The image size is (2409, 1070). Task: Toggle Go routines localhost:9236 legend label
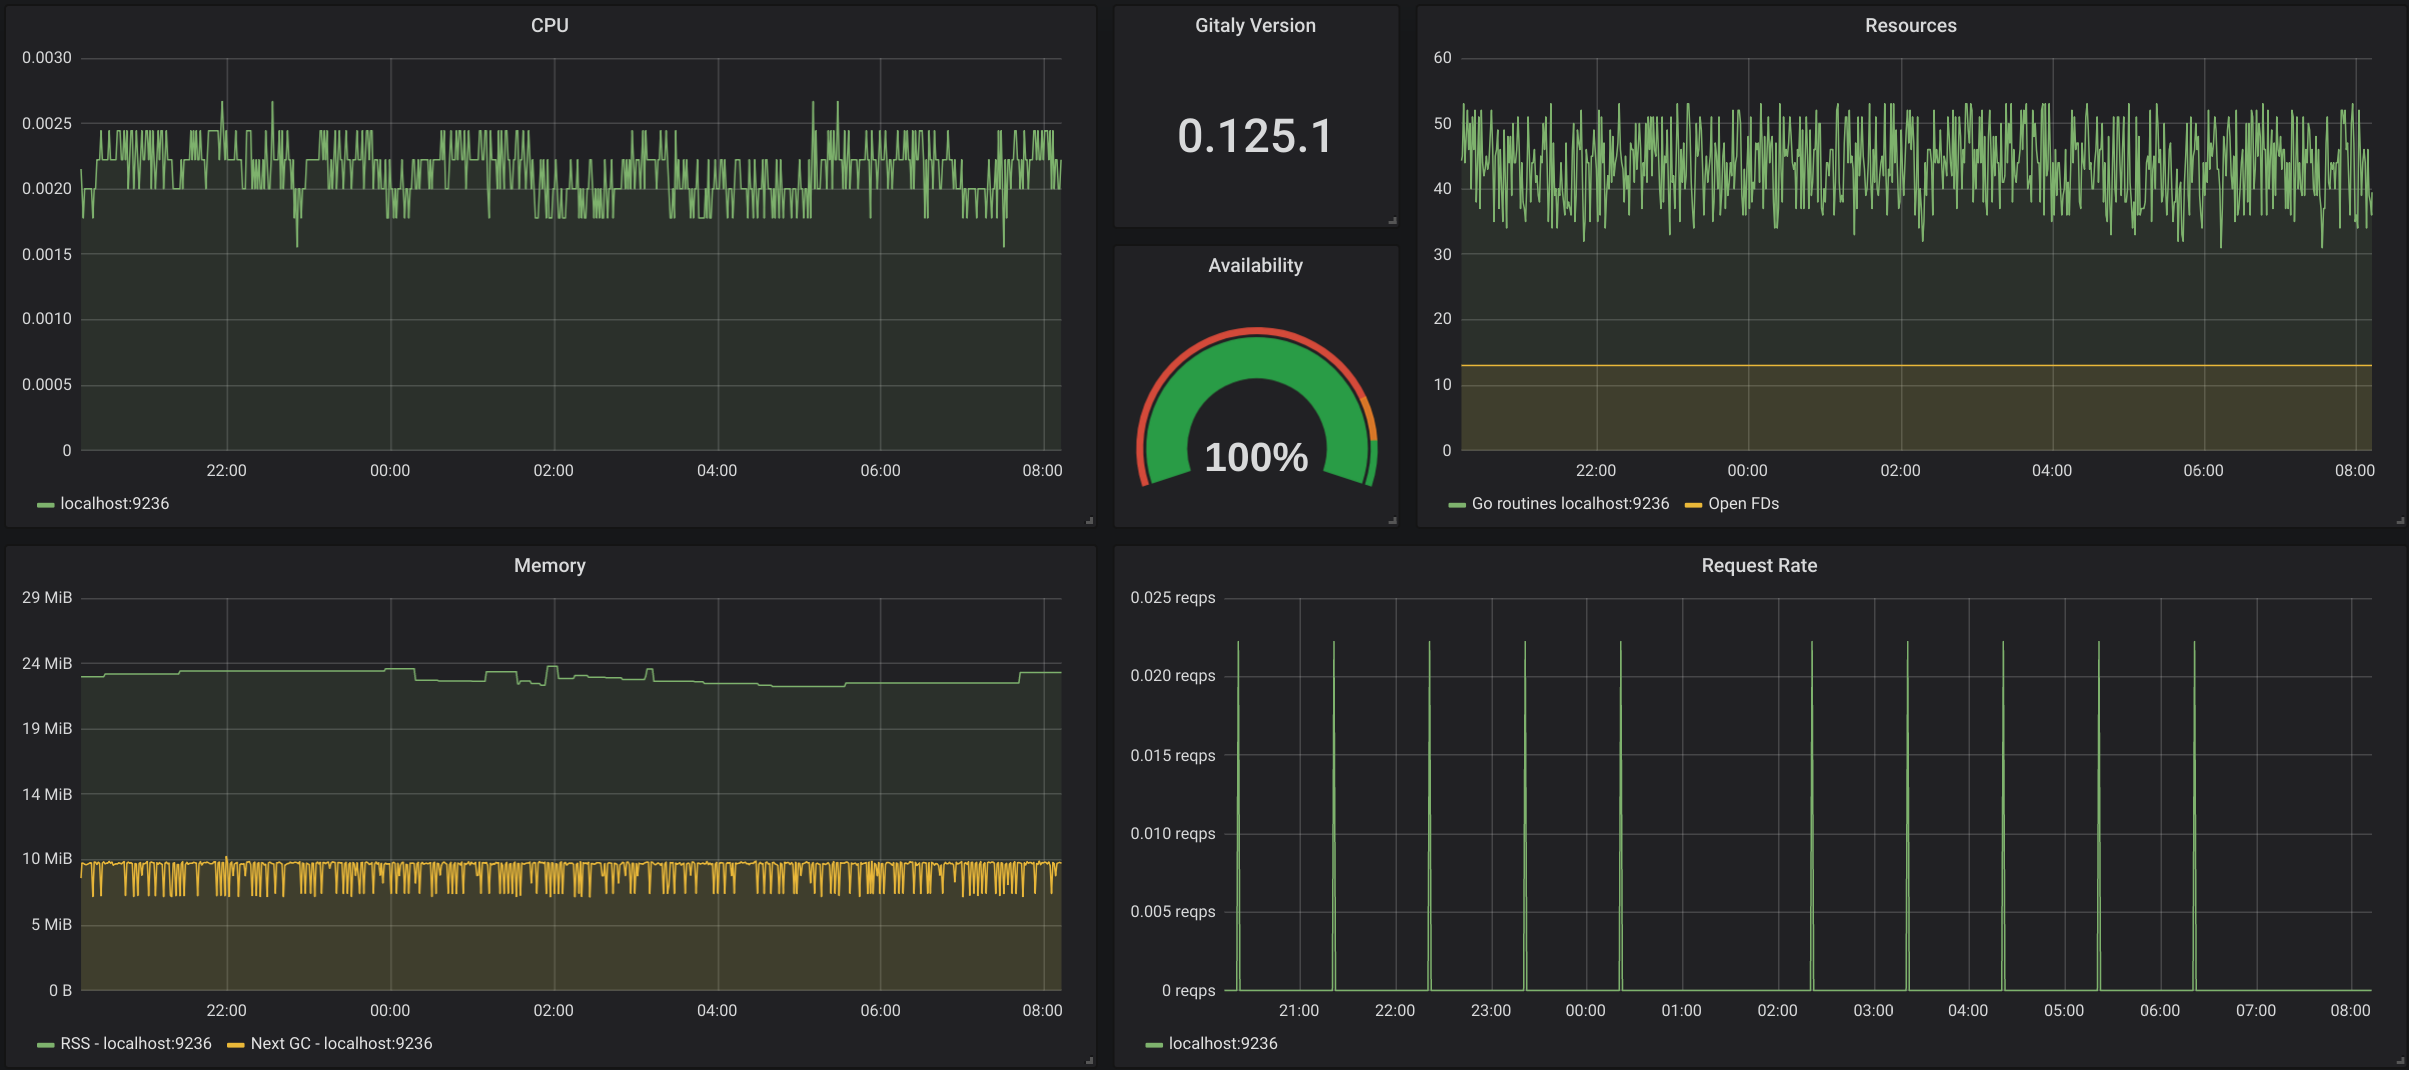[1570, 504]
